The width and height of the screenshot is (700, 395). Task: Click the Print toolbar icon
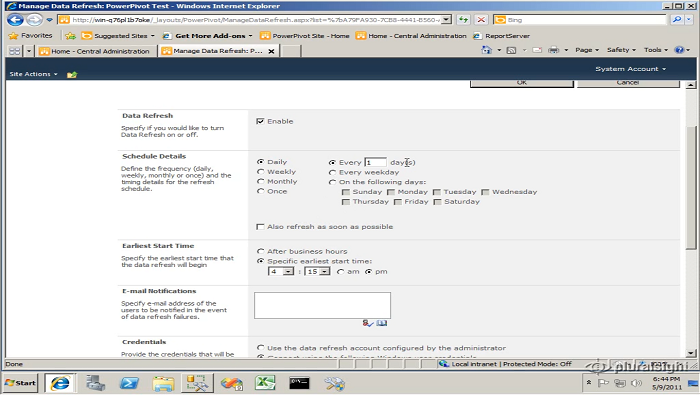click(x=554, y=50)
